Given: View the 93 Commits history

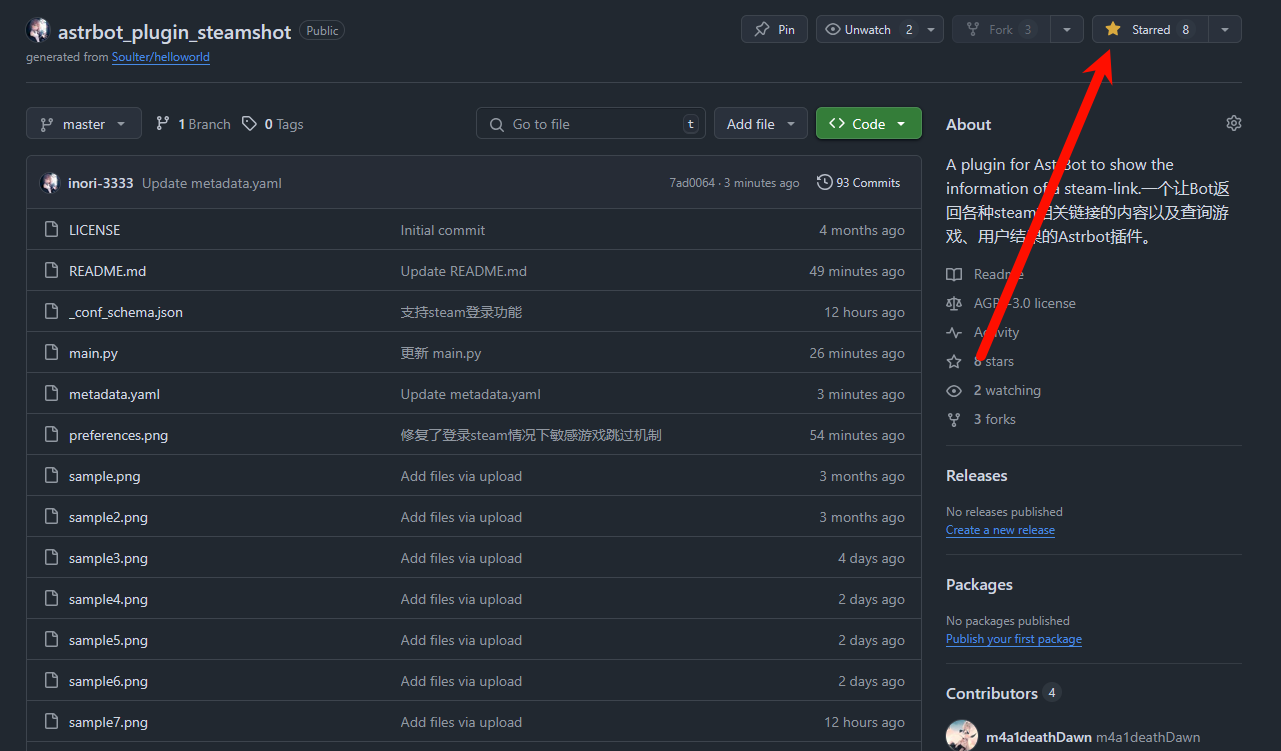Looking at the screenshot, I should click(859, 183).
